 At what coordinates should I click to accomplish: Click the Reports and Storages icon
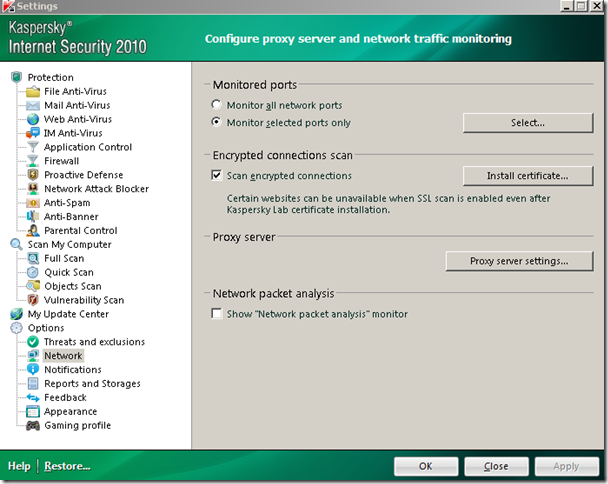(x=33, y=384)
